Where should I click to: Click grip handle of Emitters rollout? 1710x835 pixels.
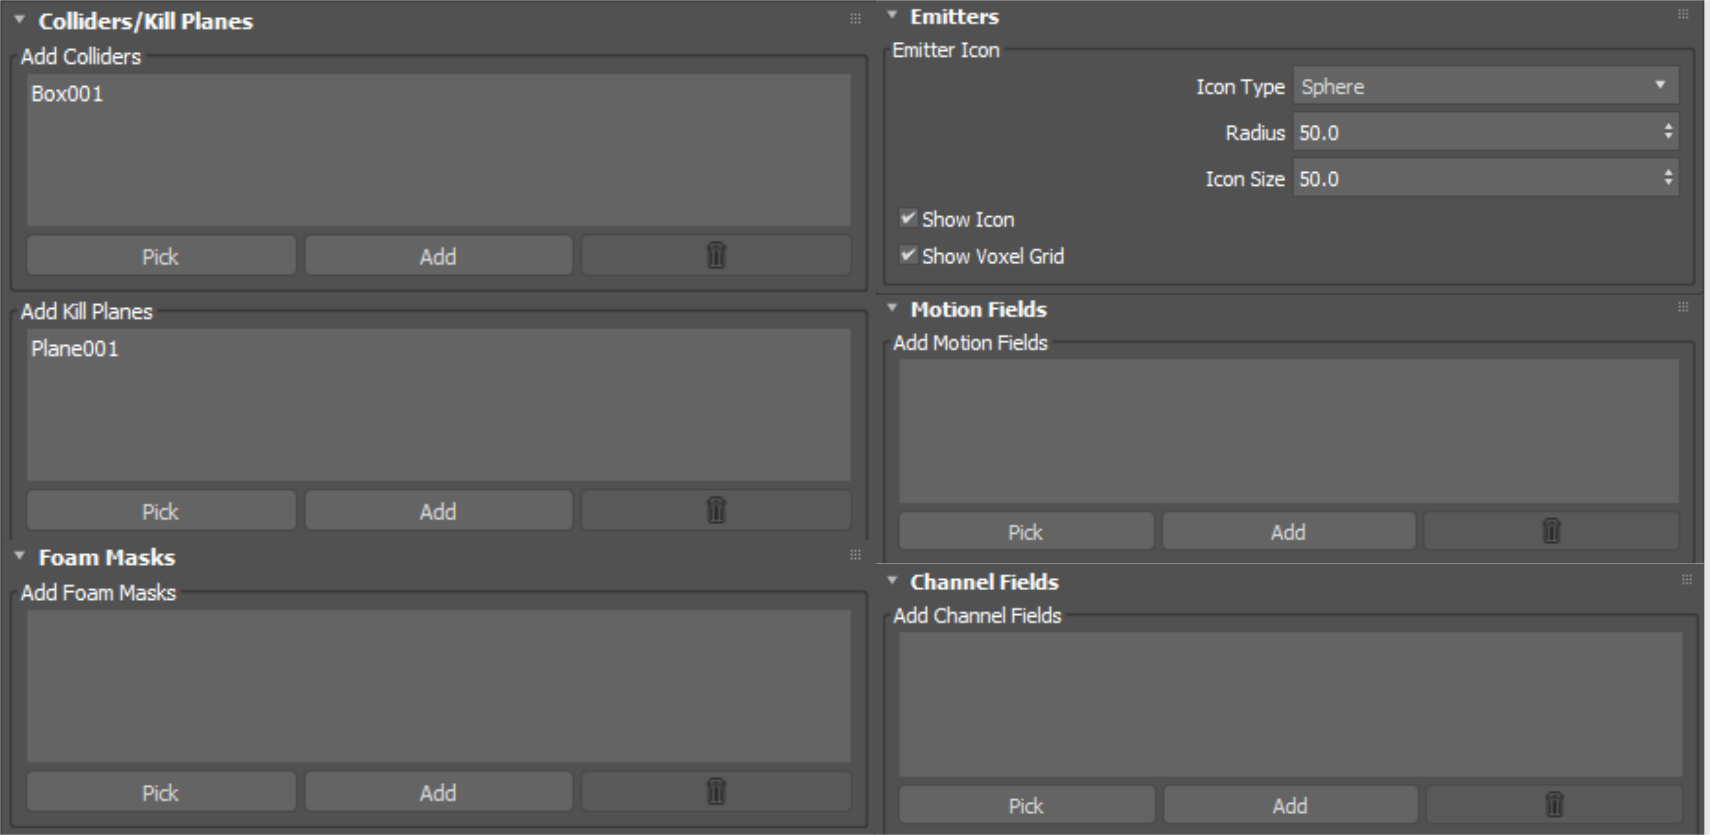pos(1683,14)
